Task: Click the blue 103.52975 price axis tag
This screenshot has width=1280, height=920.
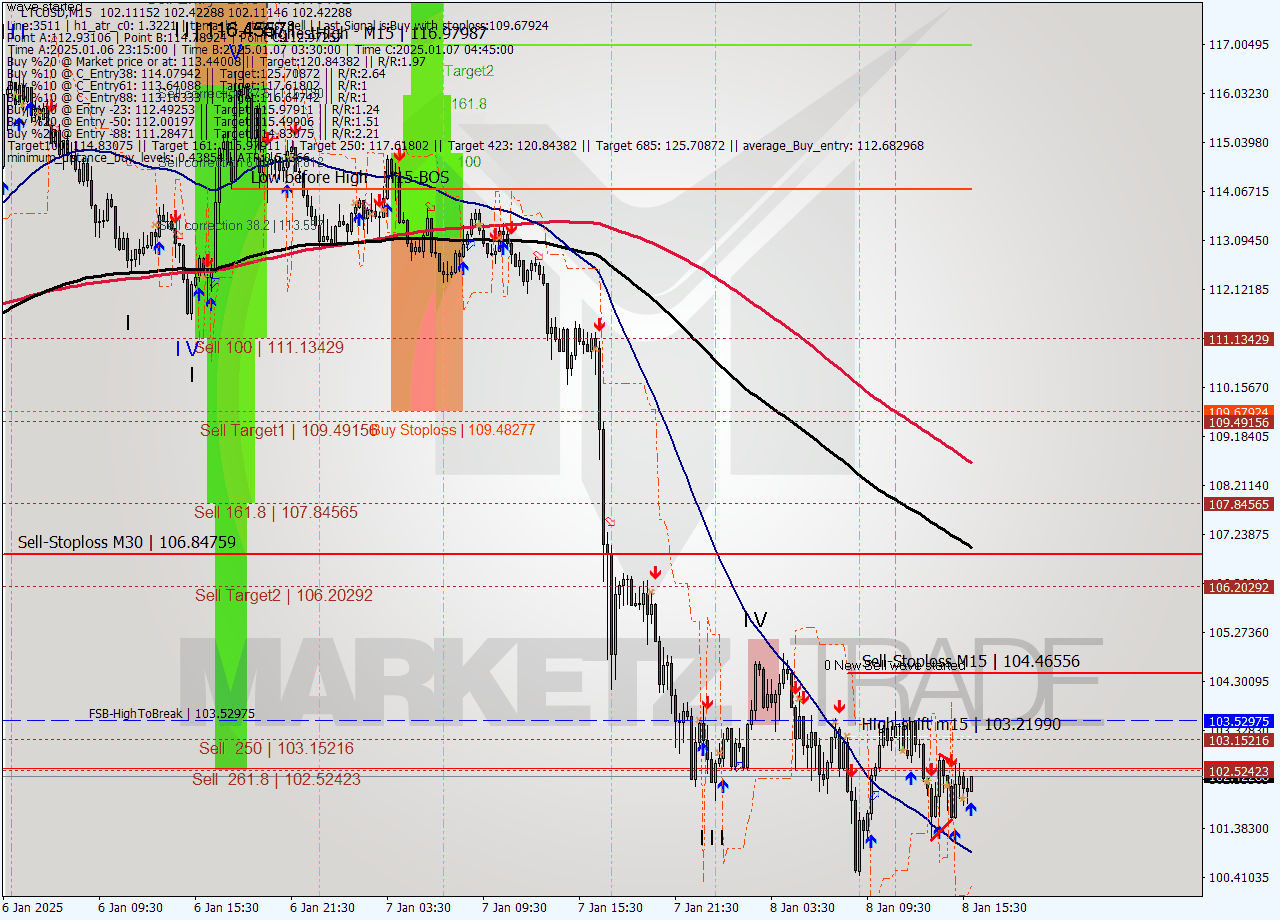Action: 1240,720
